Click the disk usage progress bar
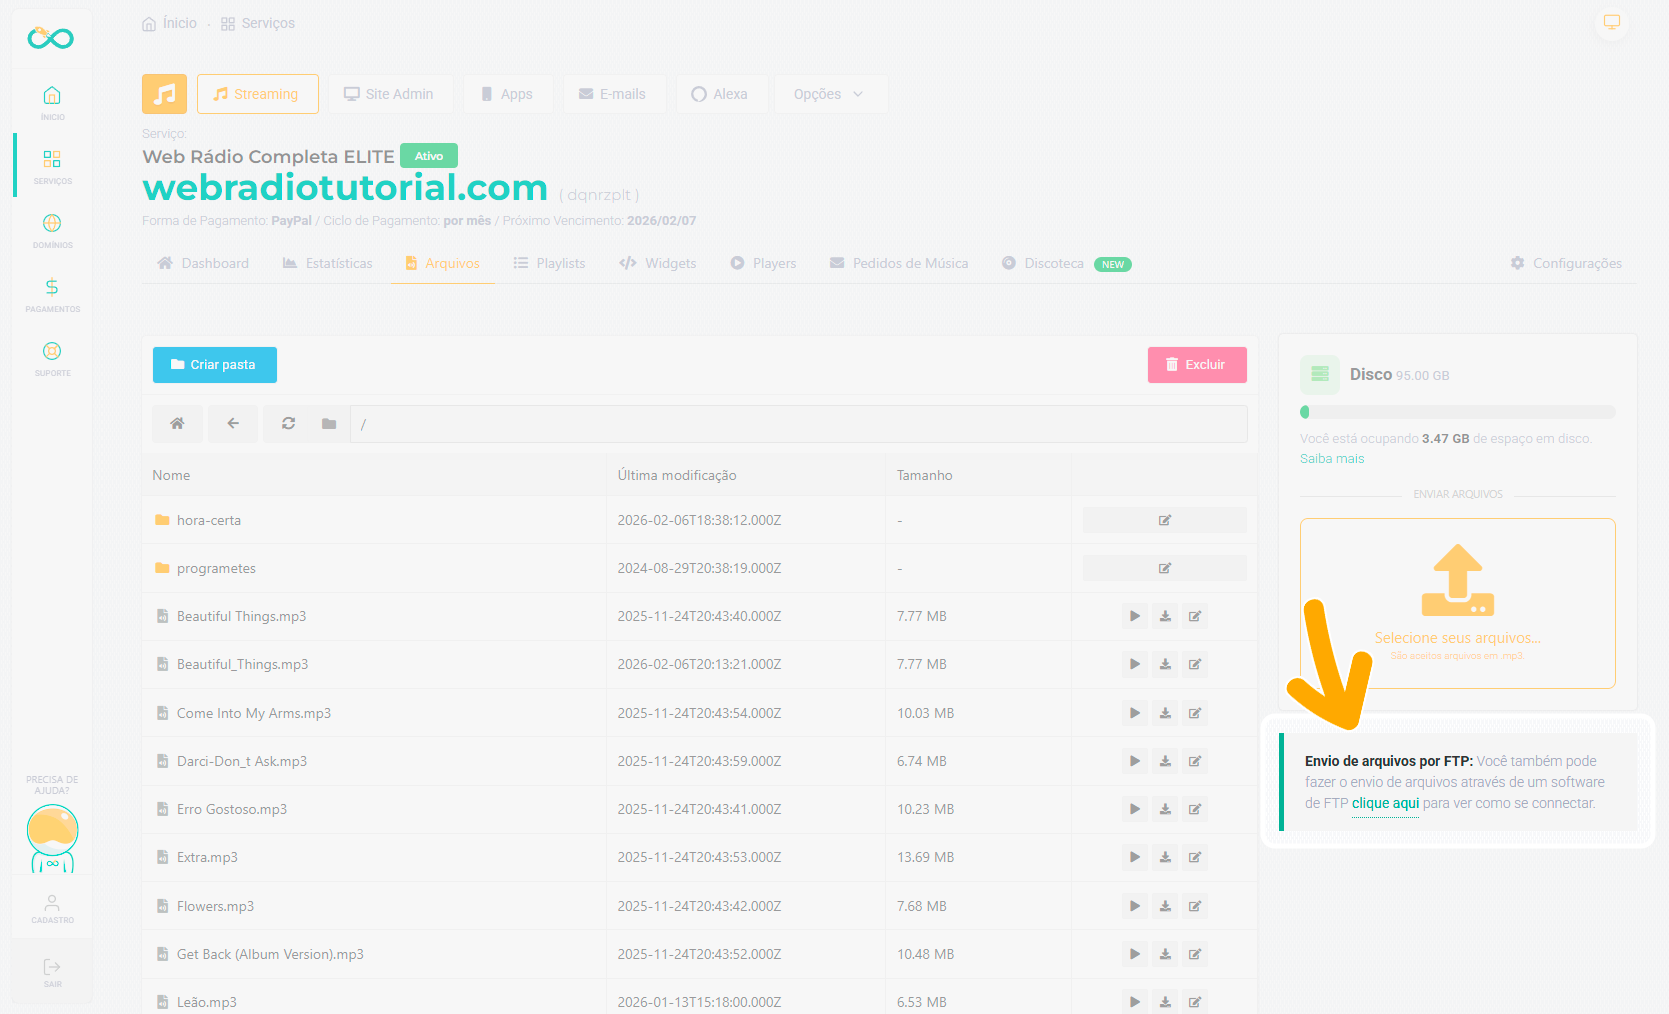The image size is (1669, 1014). pyautogui.click(x=1457, y=412)
